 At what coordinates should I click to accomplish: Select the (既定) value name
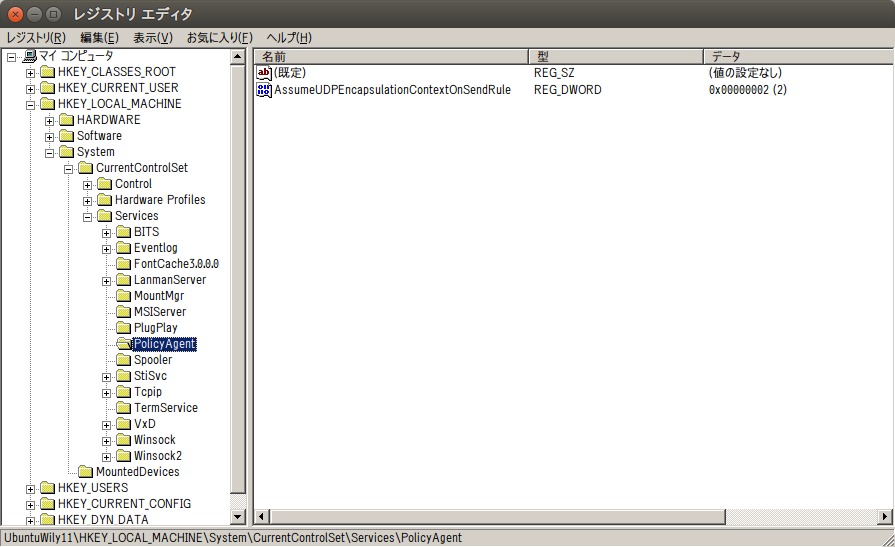point(290,73)
